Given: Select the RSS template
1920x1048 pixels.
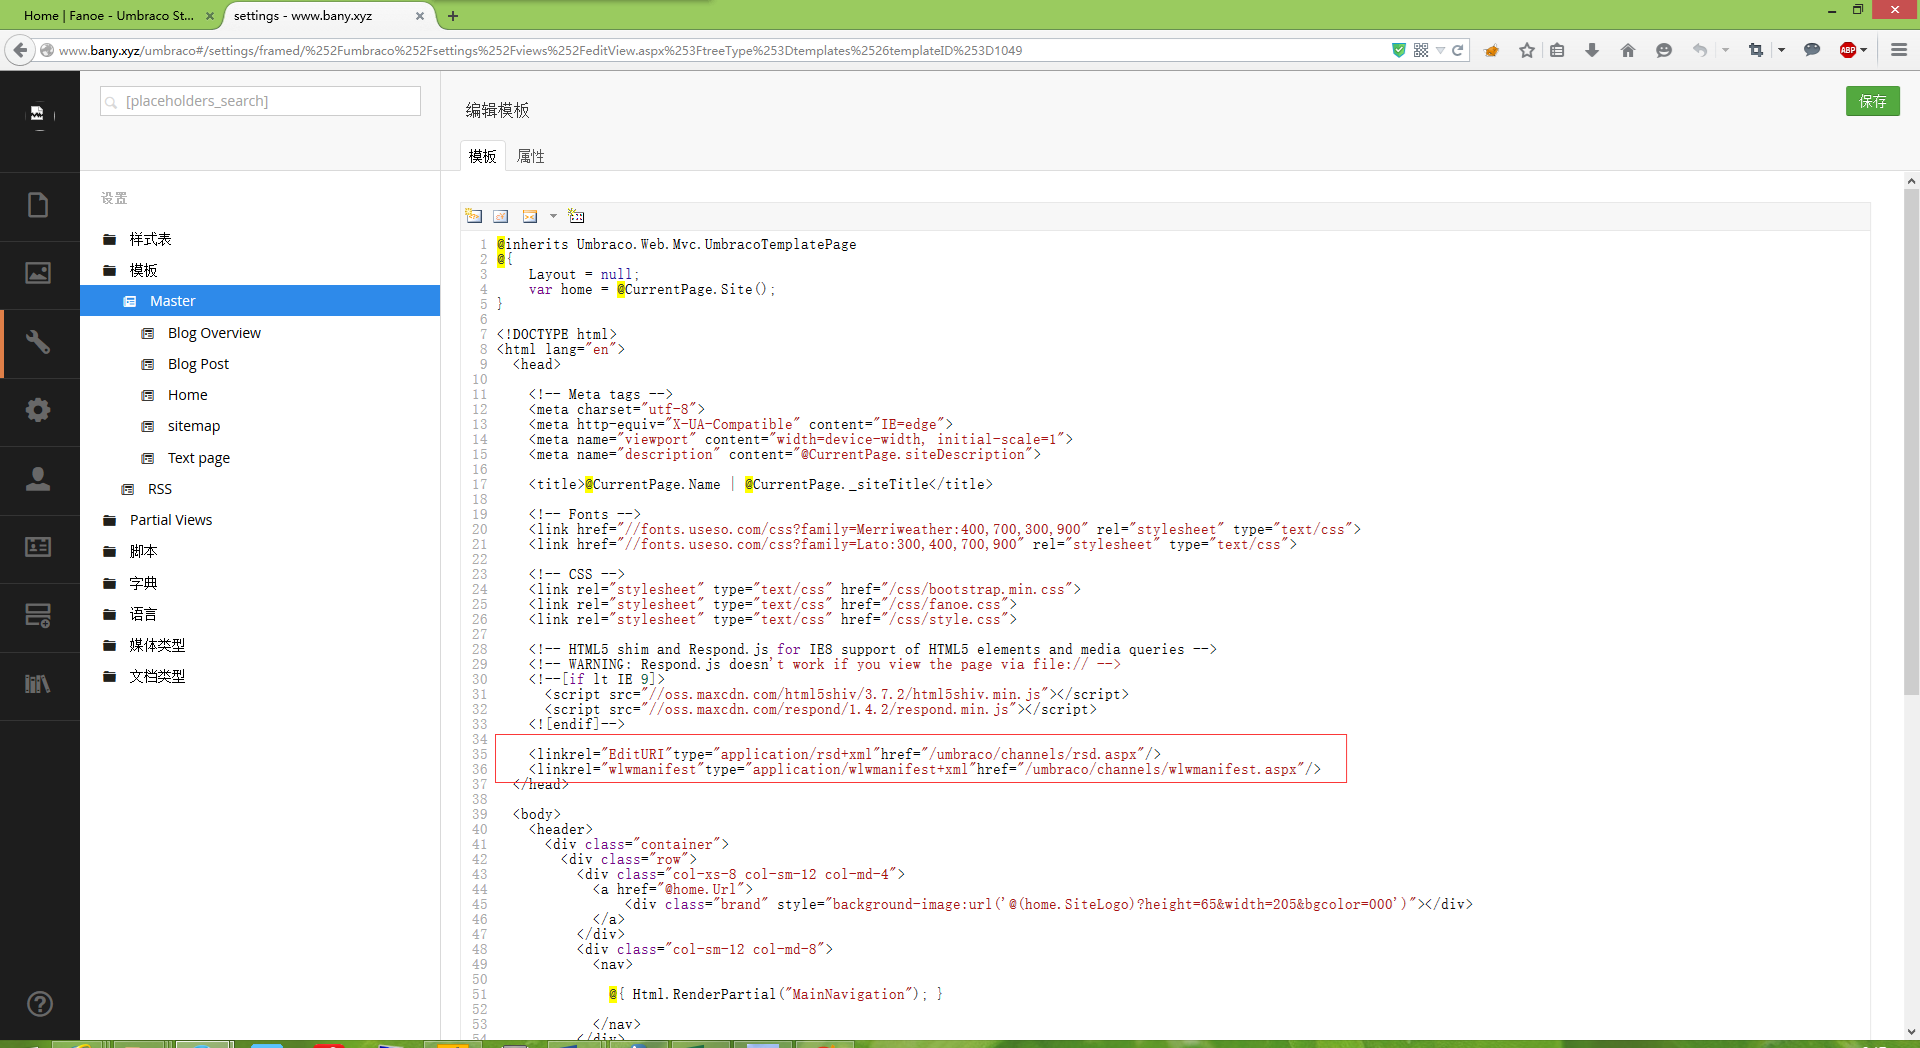Looking at the screenshot, I should (x=159, y=489).
